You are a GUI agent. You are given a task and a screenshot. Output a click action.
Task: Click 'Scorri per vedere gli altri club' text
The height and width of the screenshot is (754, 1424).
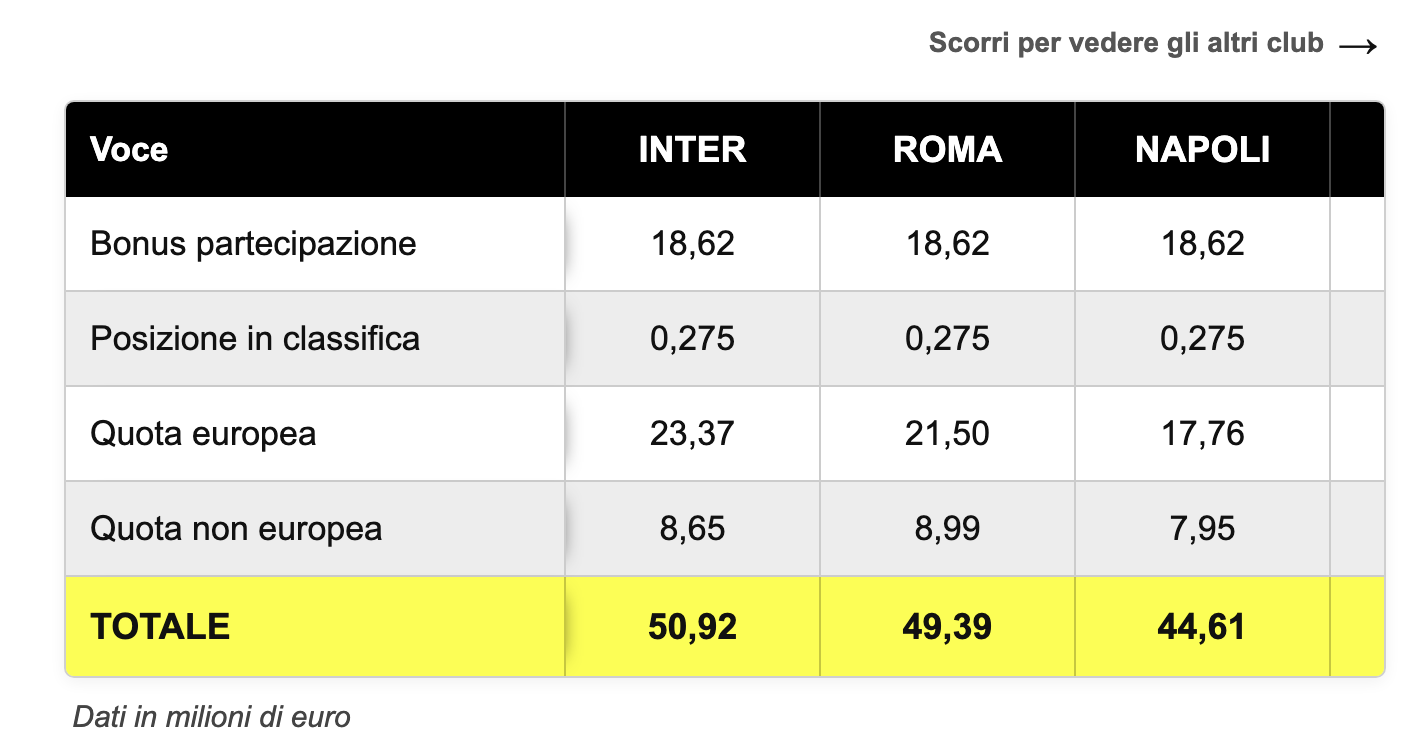click(x=1126, y=44)
